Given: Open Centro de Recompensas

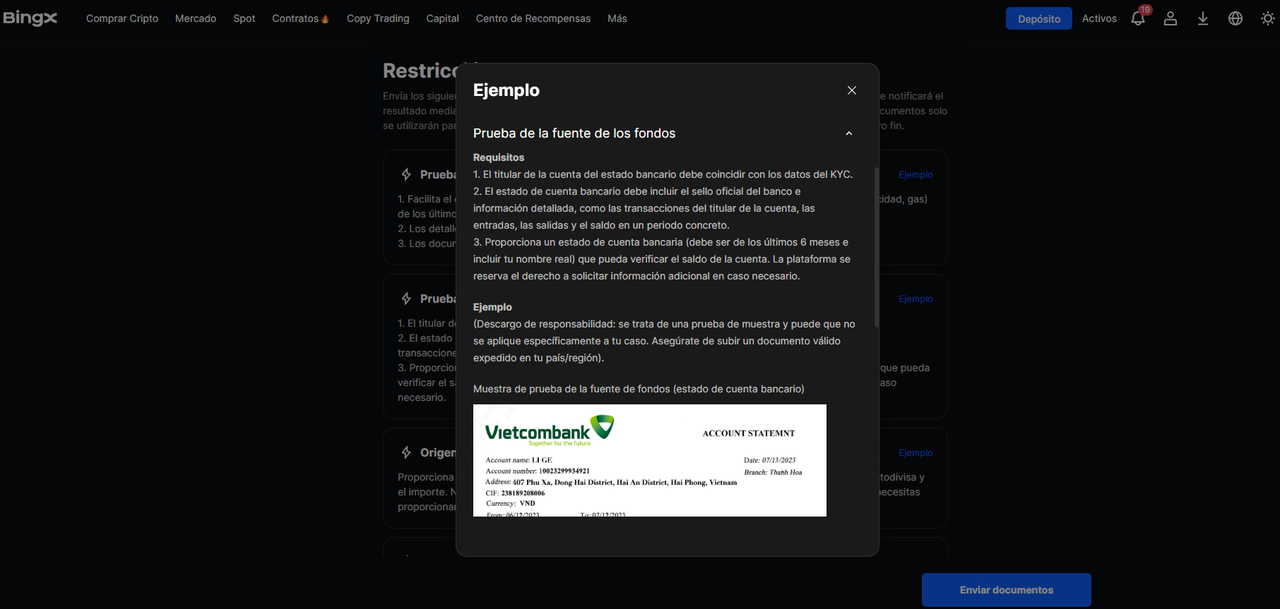Looking at the screenshot, I should 533,18.
